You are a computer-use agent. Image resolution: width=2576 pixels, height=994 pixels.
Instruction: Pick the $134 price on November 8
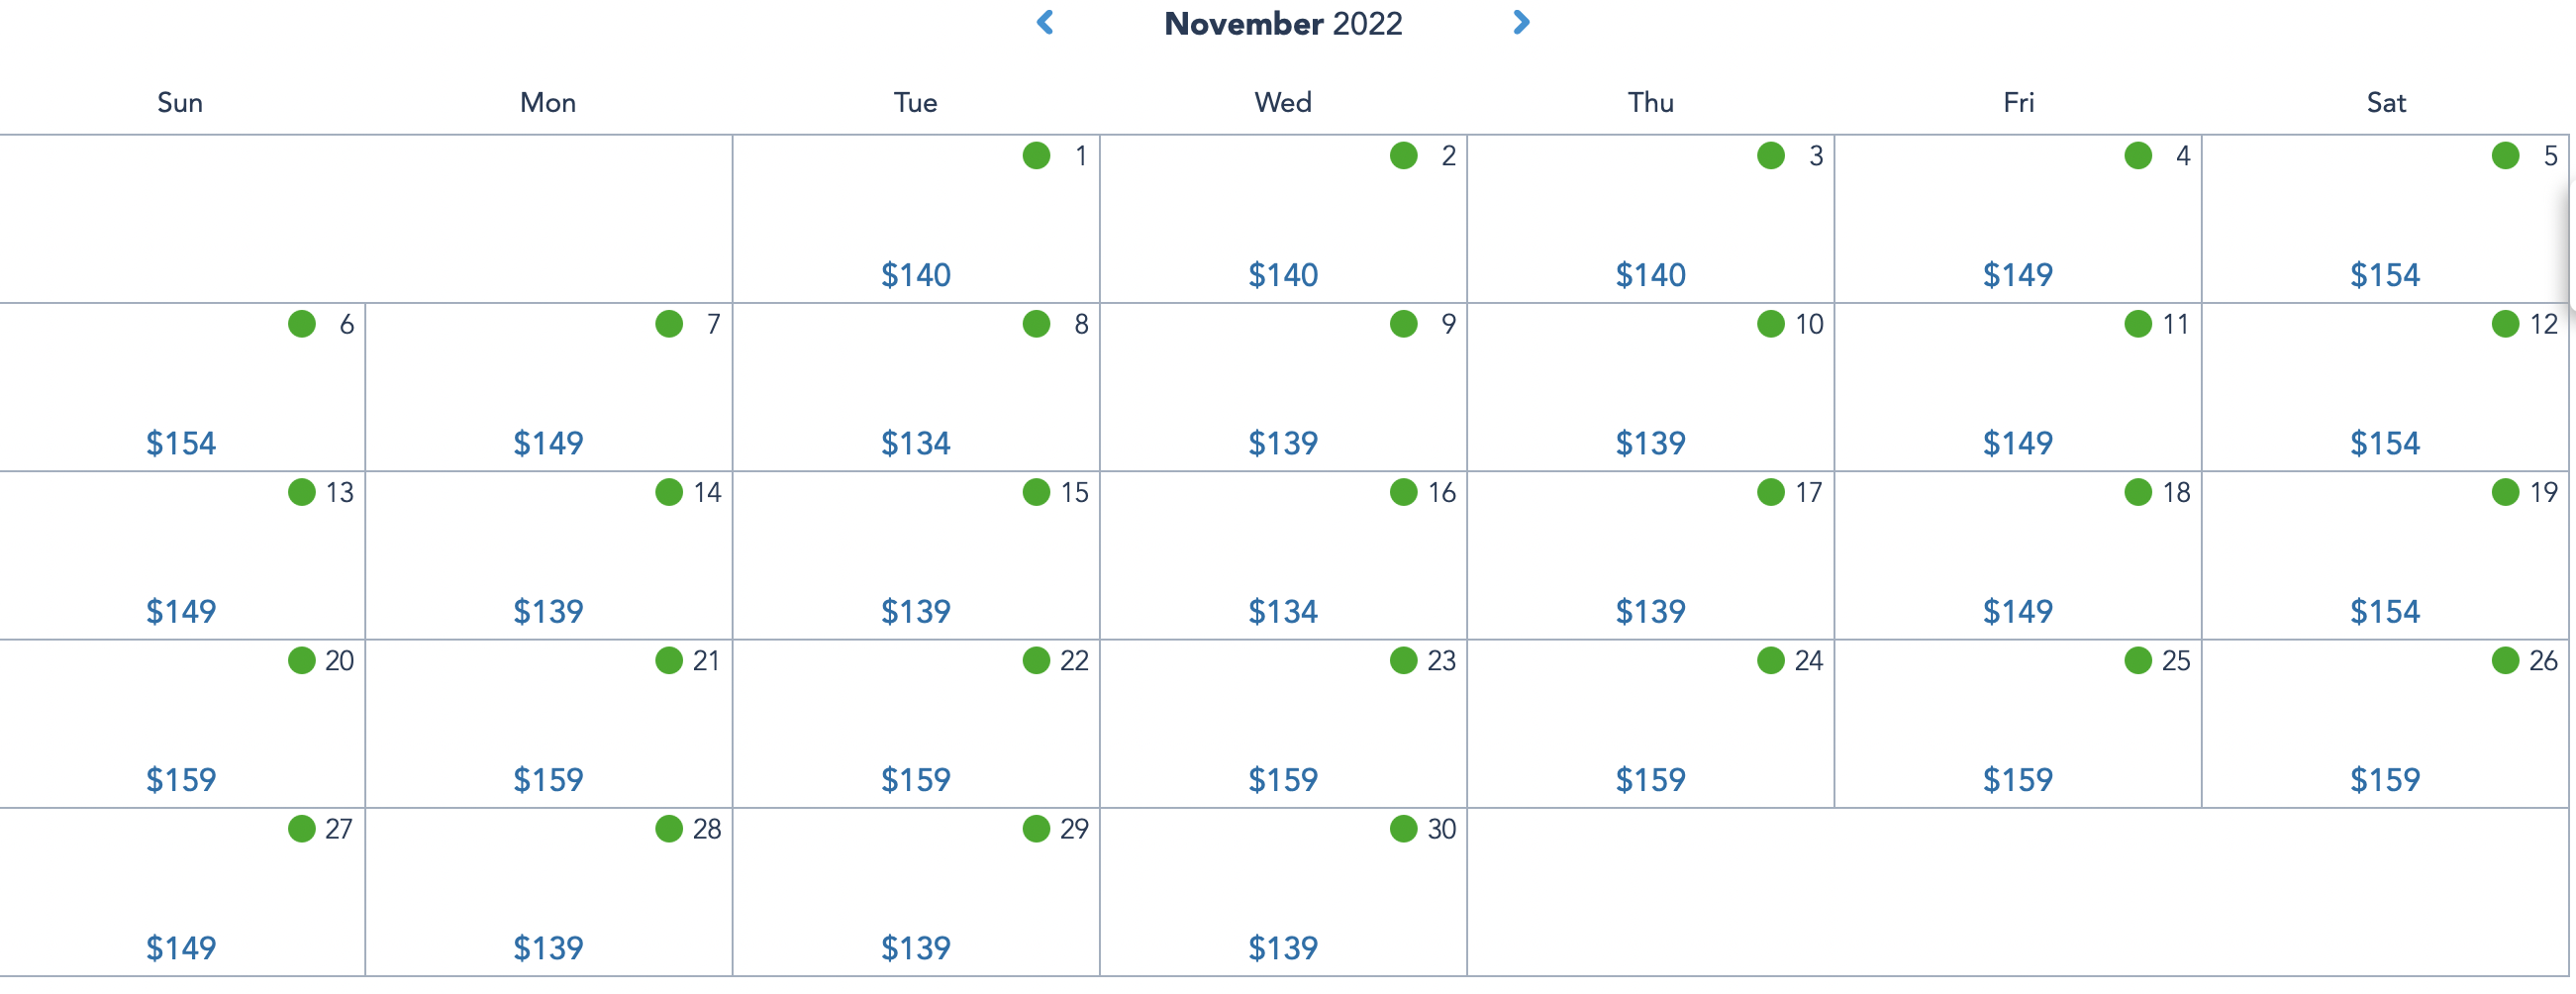pyautogui.click(x=915, y=442)
